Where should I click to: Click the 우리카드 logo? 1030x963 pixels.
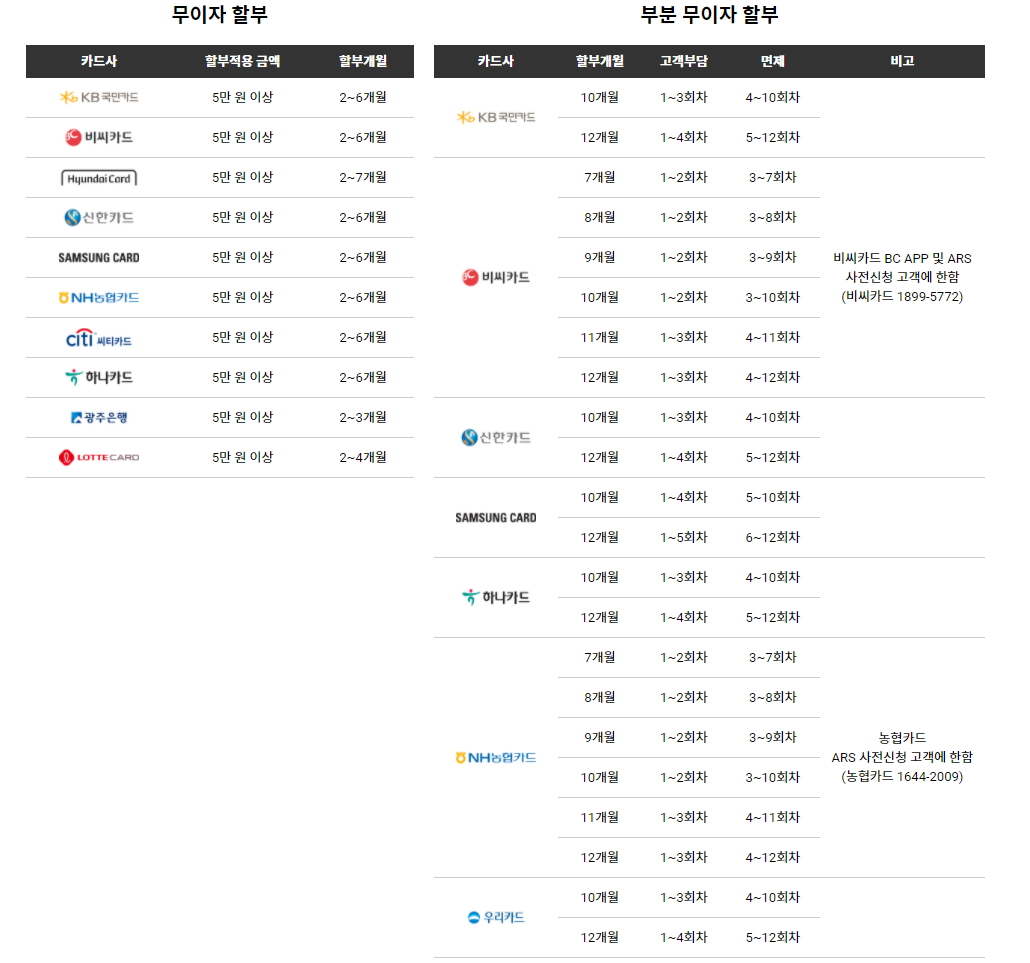496,917
